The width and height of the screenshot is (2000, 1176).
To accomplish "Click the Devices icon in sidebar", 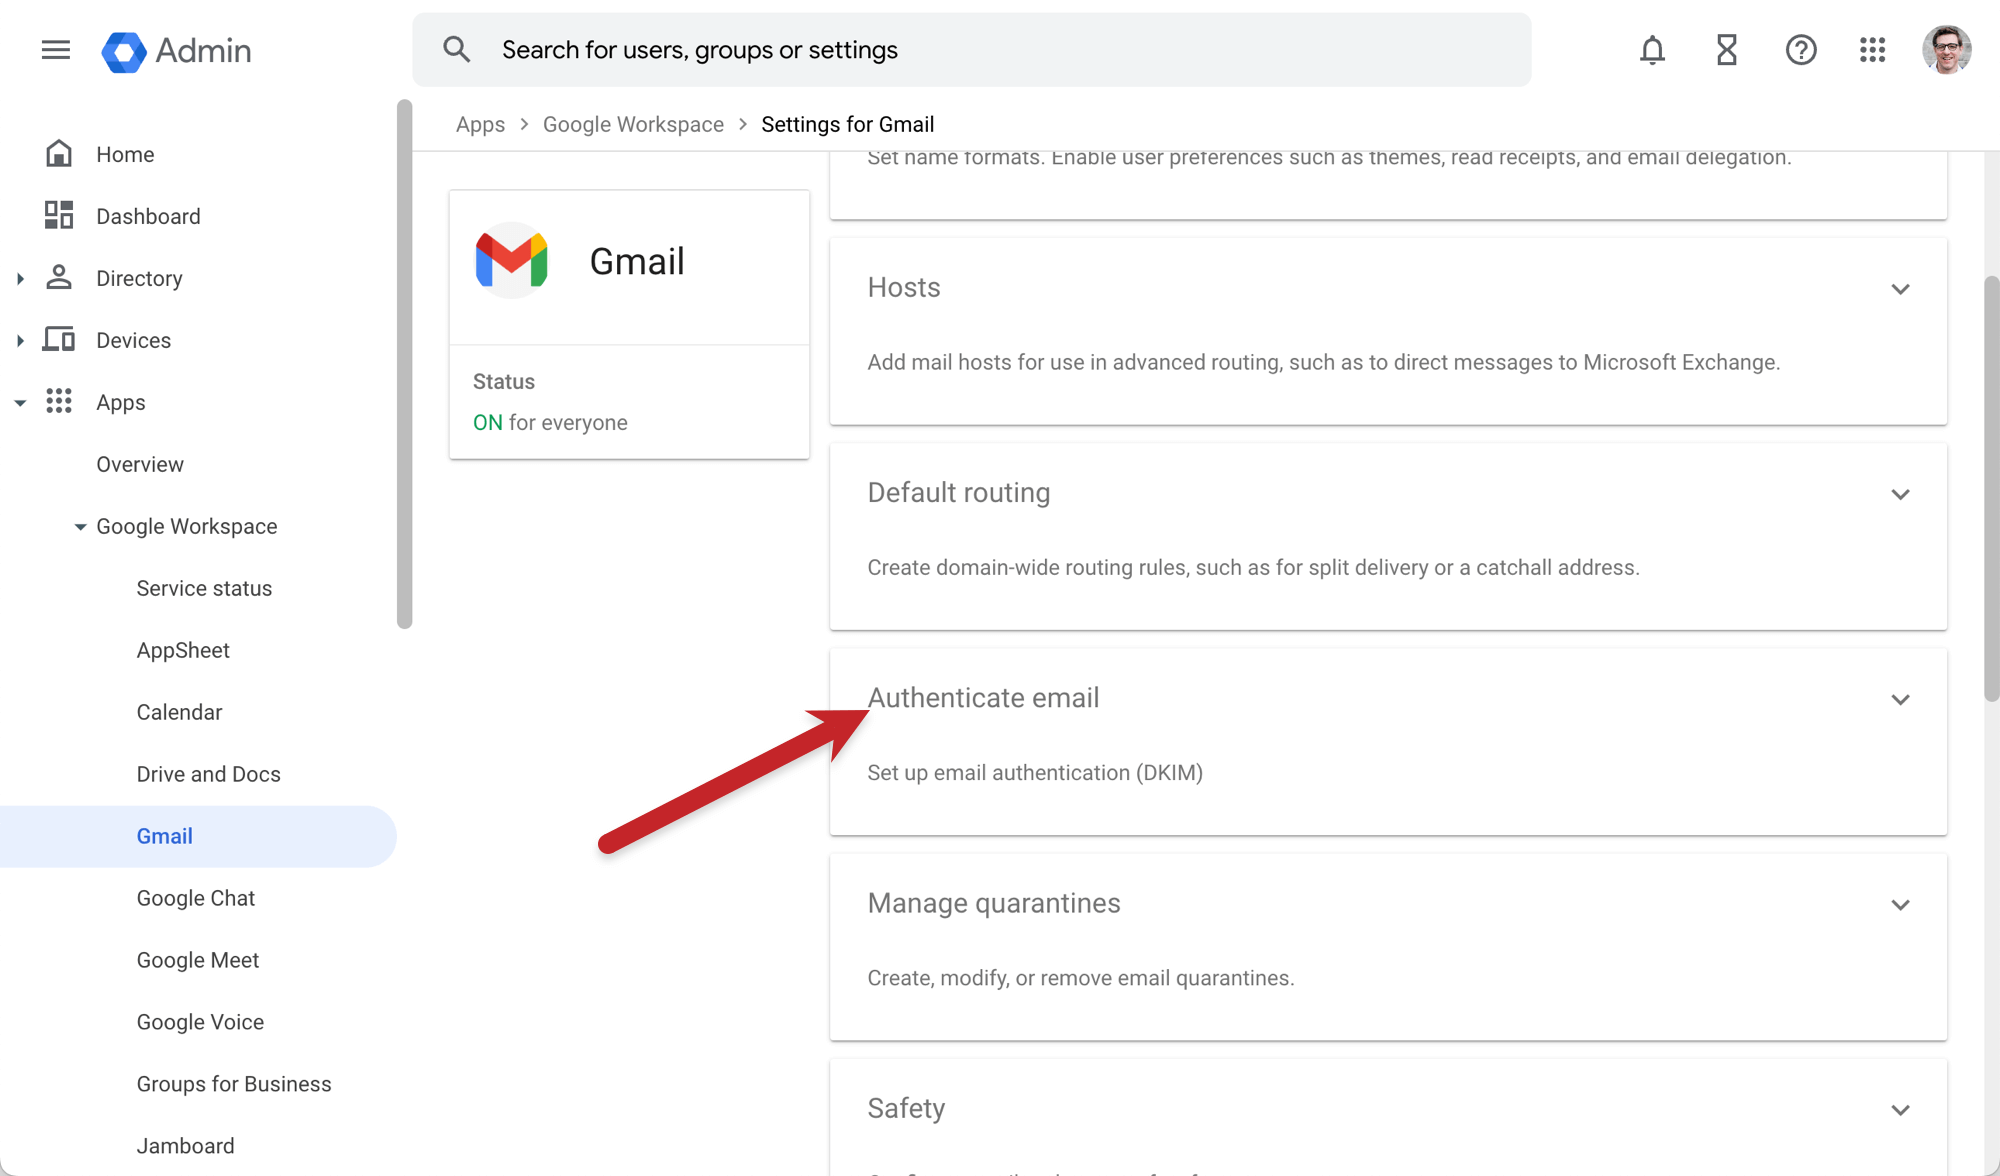I will [59, 340].
